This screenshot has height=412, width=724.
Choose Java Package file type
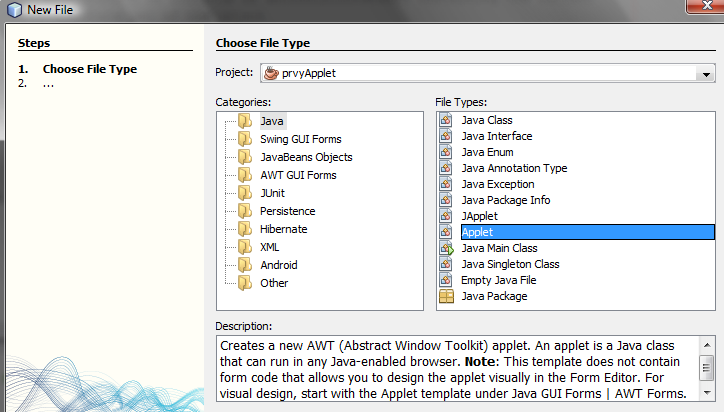(494, 296)
